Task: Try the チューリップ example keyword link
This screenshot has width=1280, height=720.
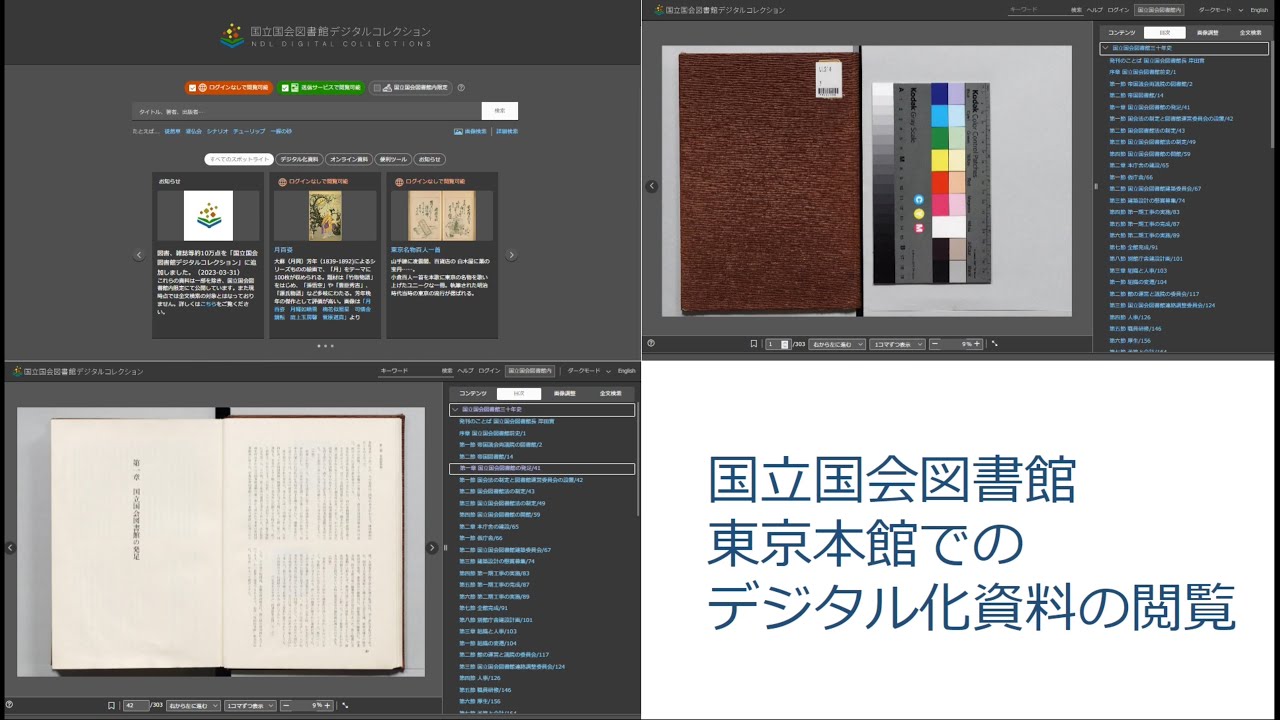Action: click(x=249, y=131)
